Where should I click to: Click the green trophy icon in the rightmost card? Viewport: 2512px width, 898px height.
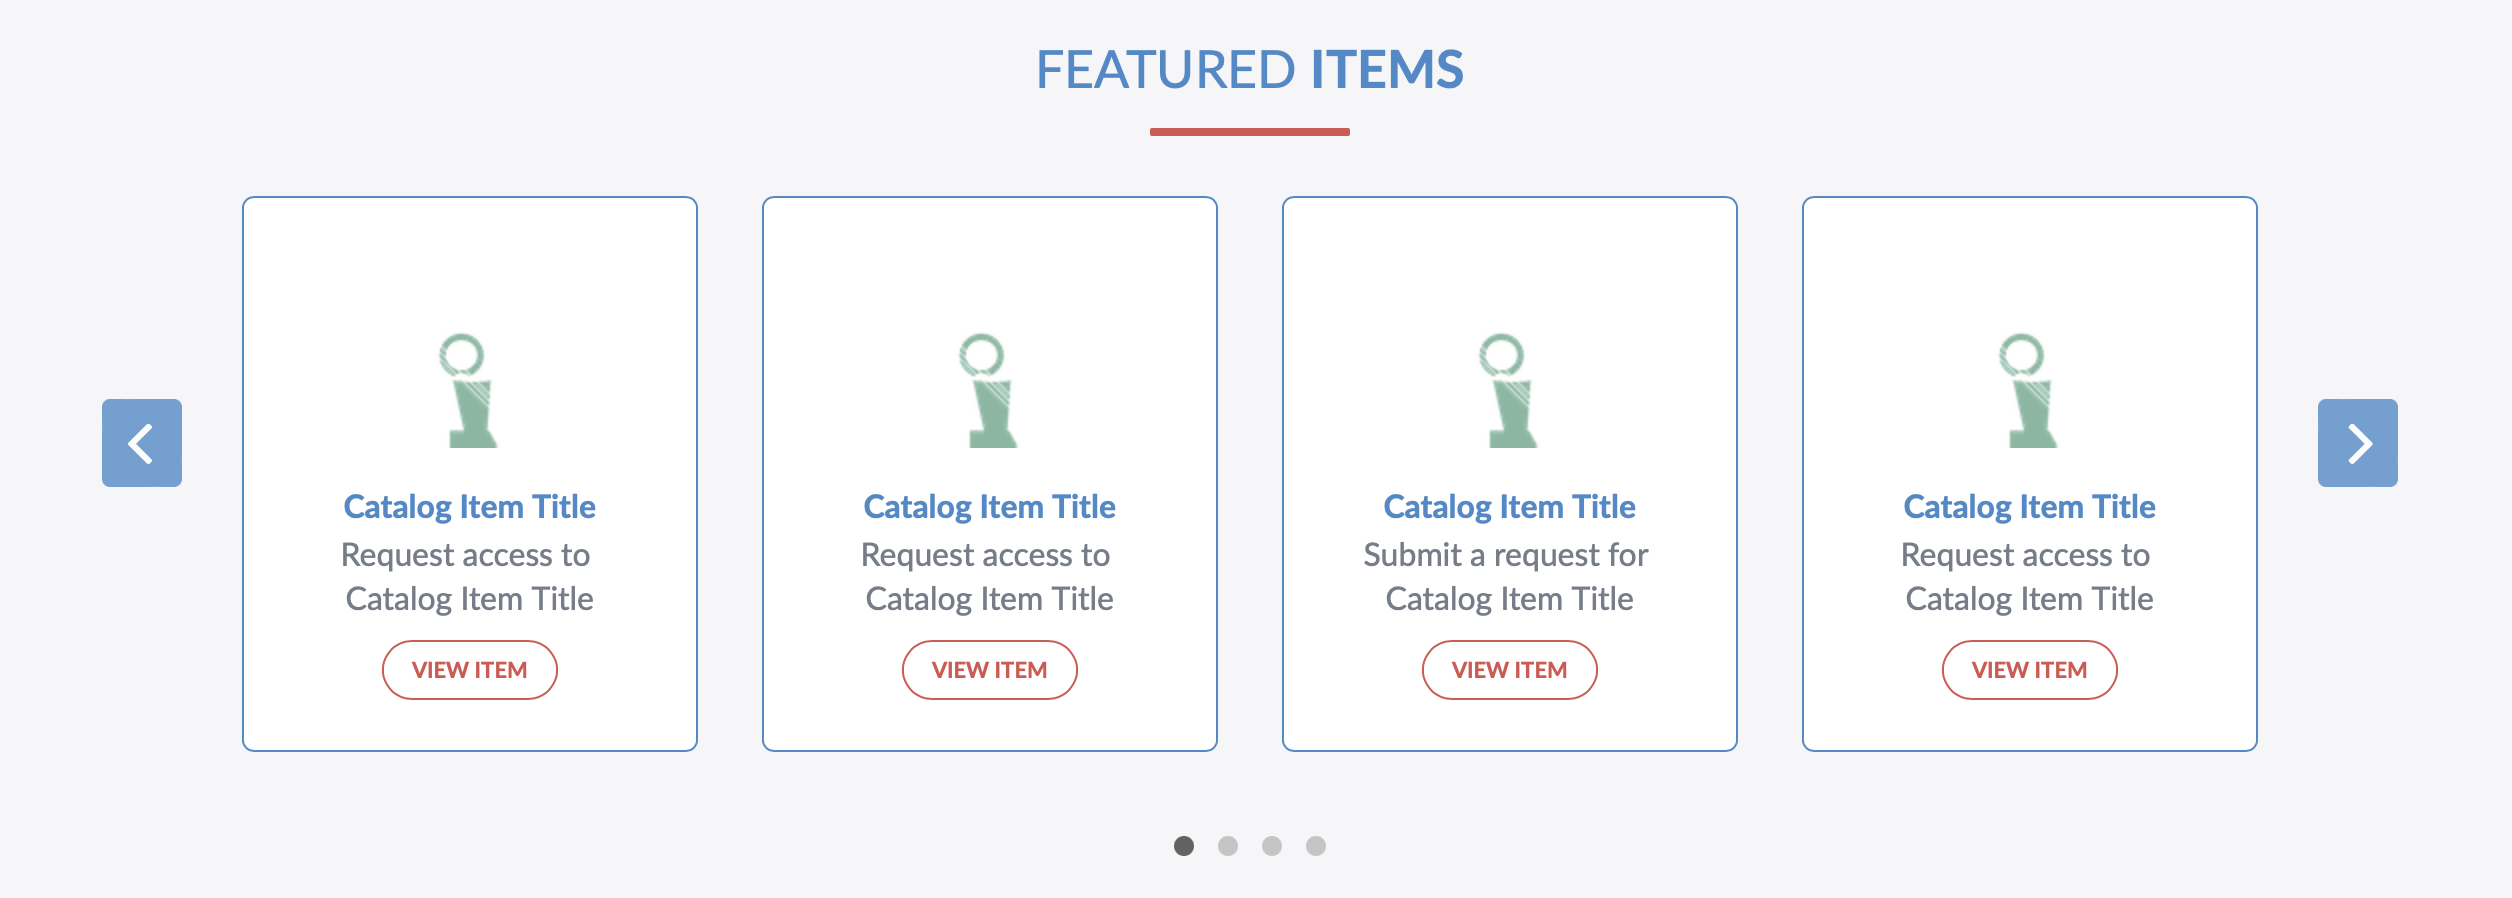pos(2030,390)
